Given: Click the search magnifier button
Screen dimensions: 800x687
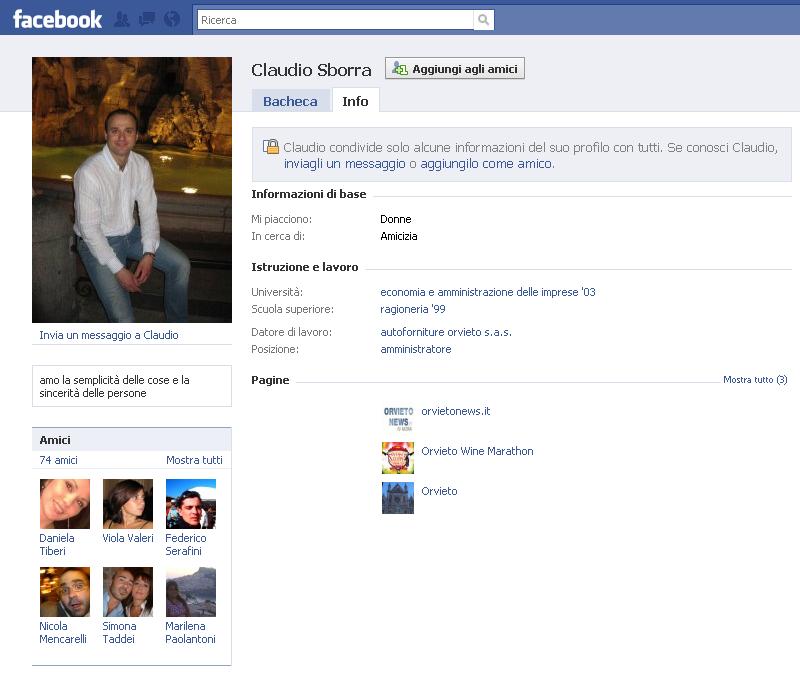Looking at the screenshot, I should click(x=483, y=20).
